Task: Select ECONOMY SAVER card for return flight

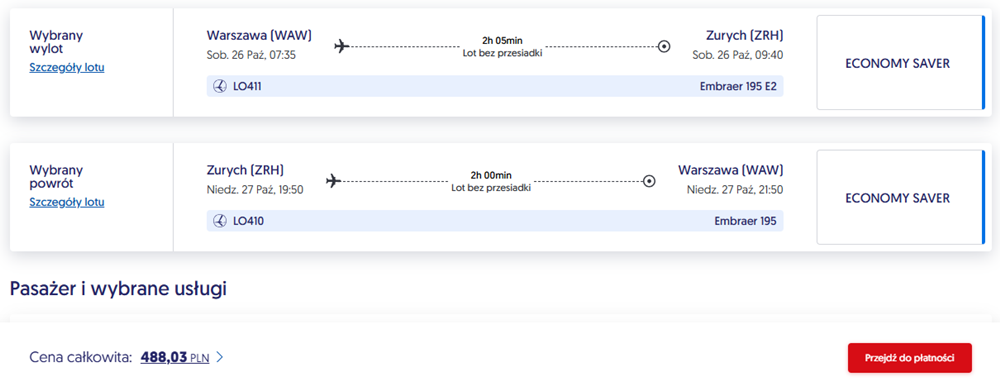Action: [x=901, y=197]
